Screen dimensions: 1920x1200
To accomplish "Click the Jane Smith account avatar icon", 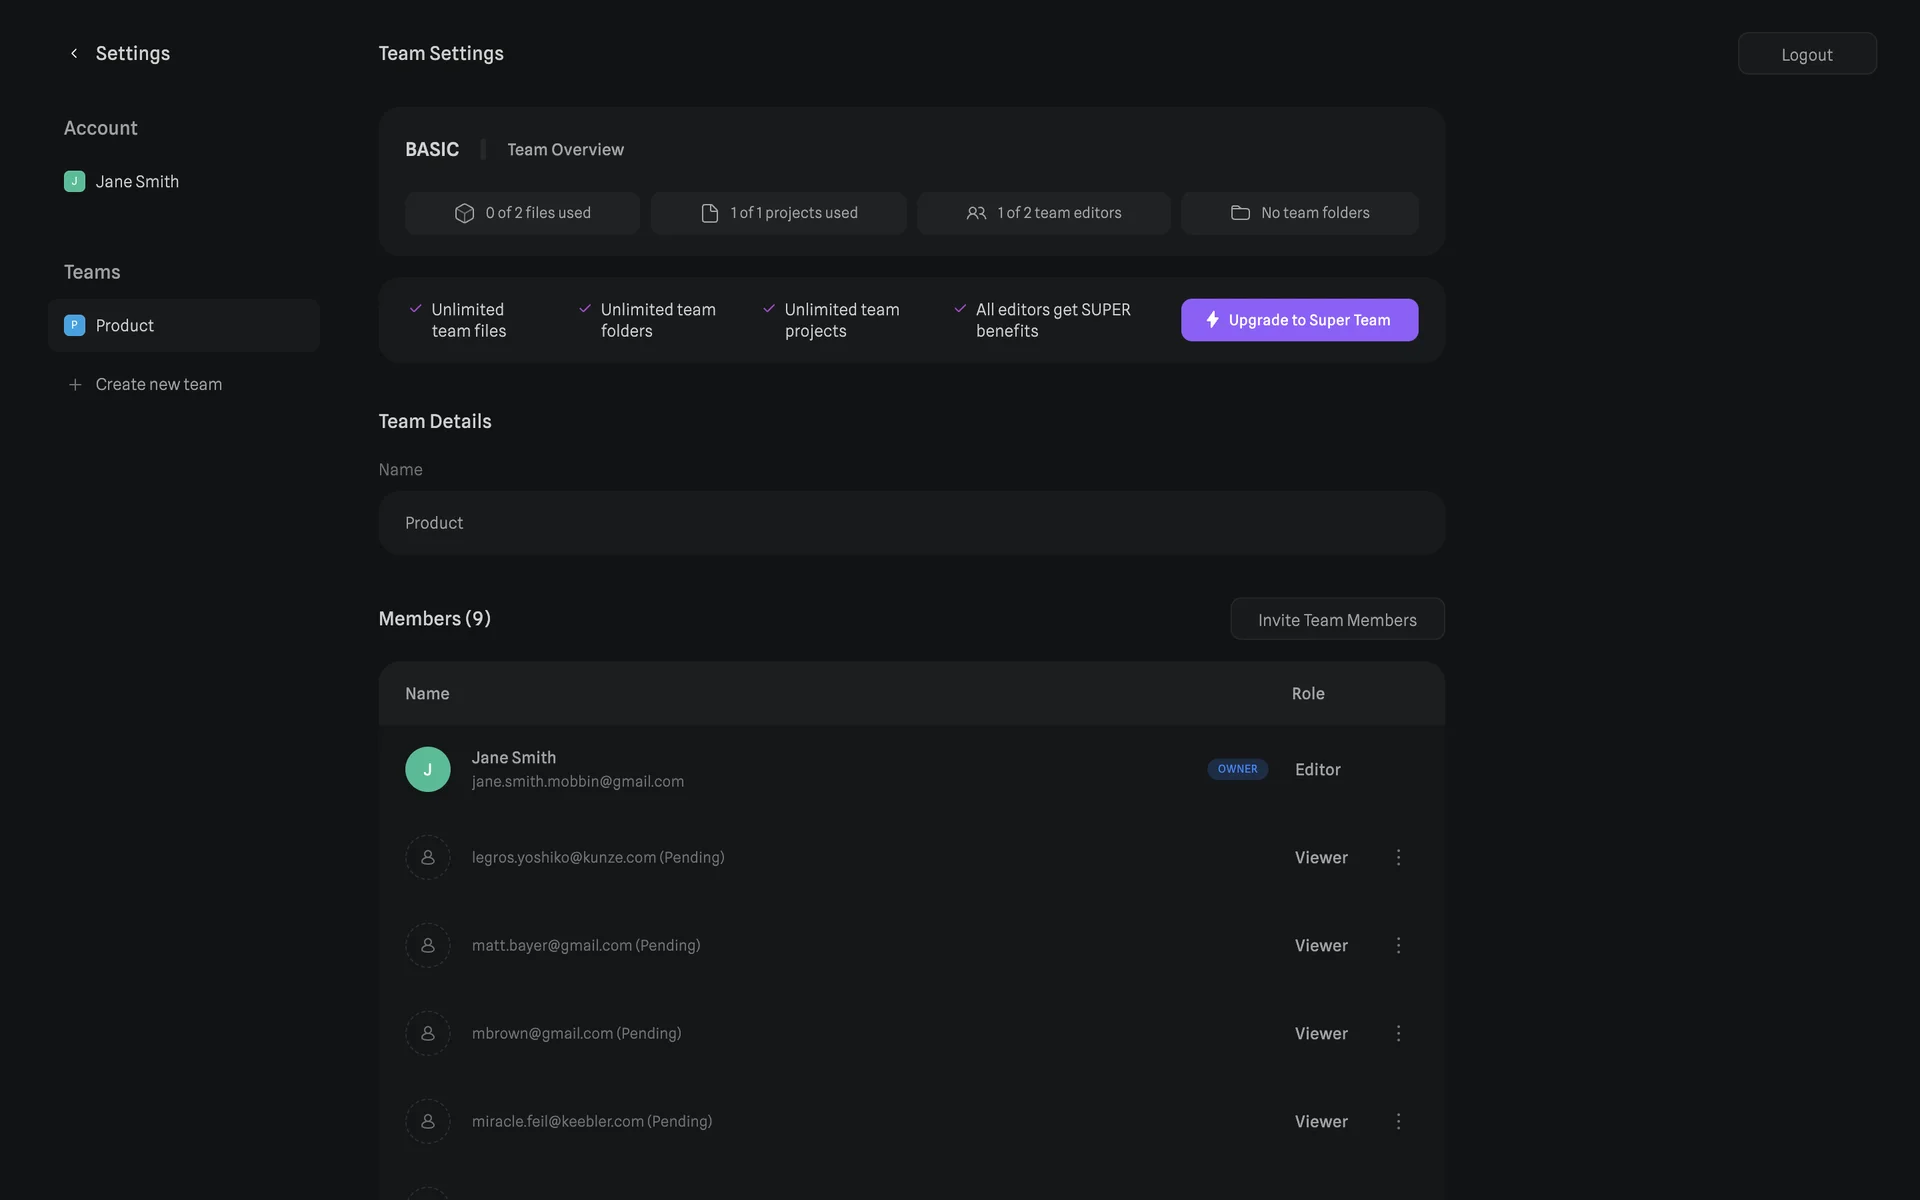I will pyautogui.click(x=74, y=181).
